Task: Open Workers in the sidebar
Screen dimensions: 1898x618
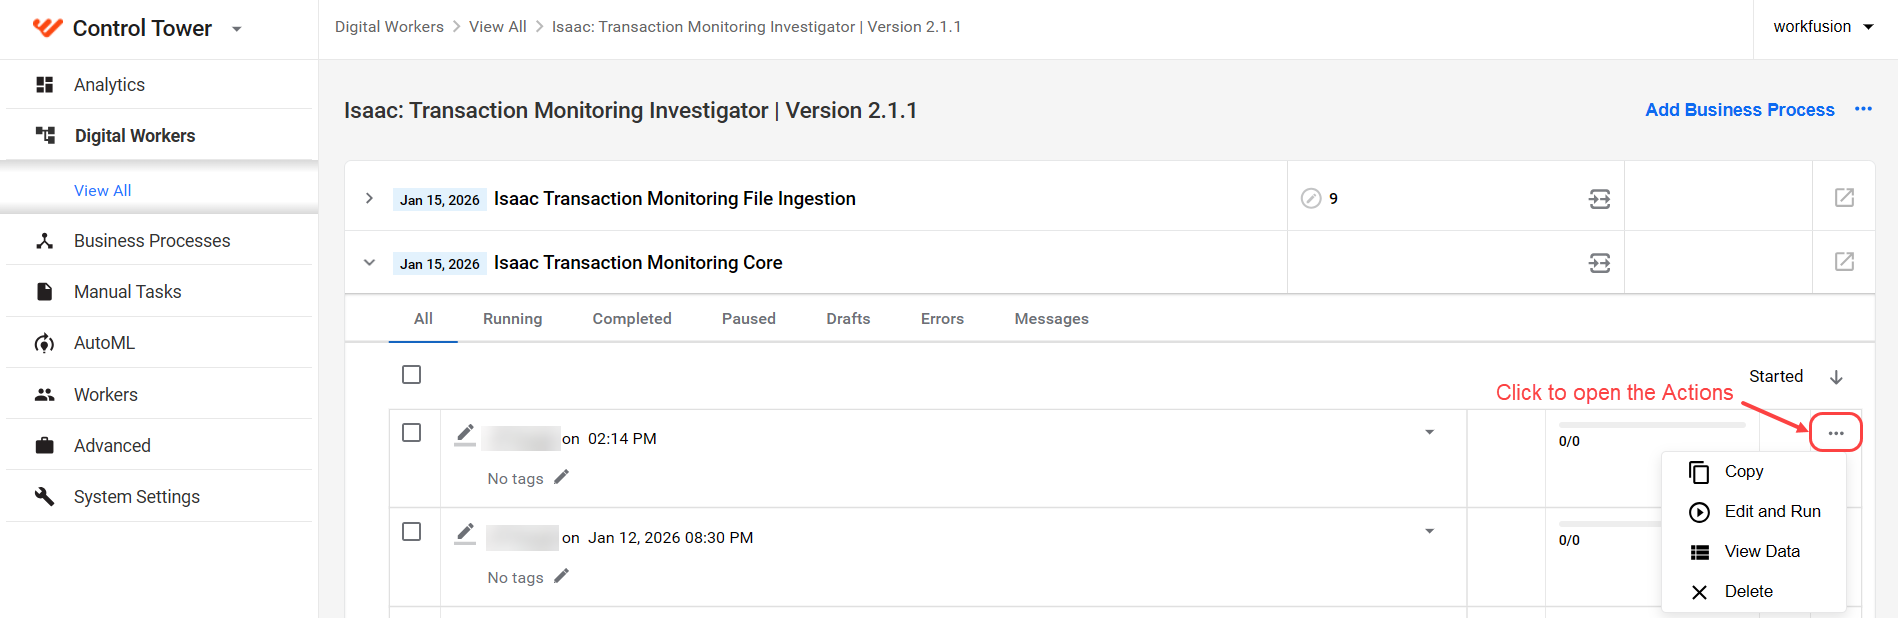Action: (x=106, y=395)
